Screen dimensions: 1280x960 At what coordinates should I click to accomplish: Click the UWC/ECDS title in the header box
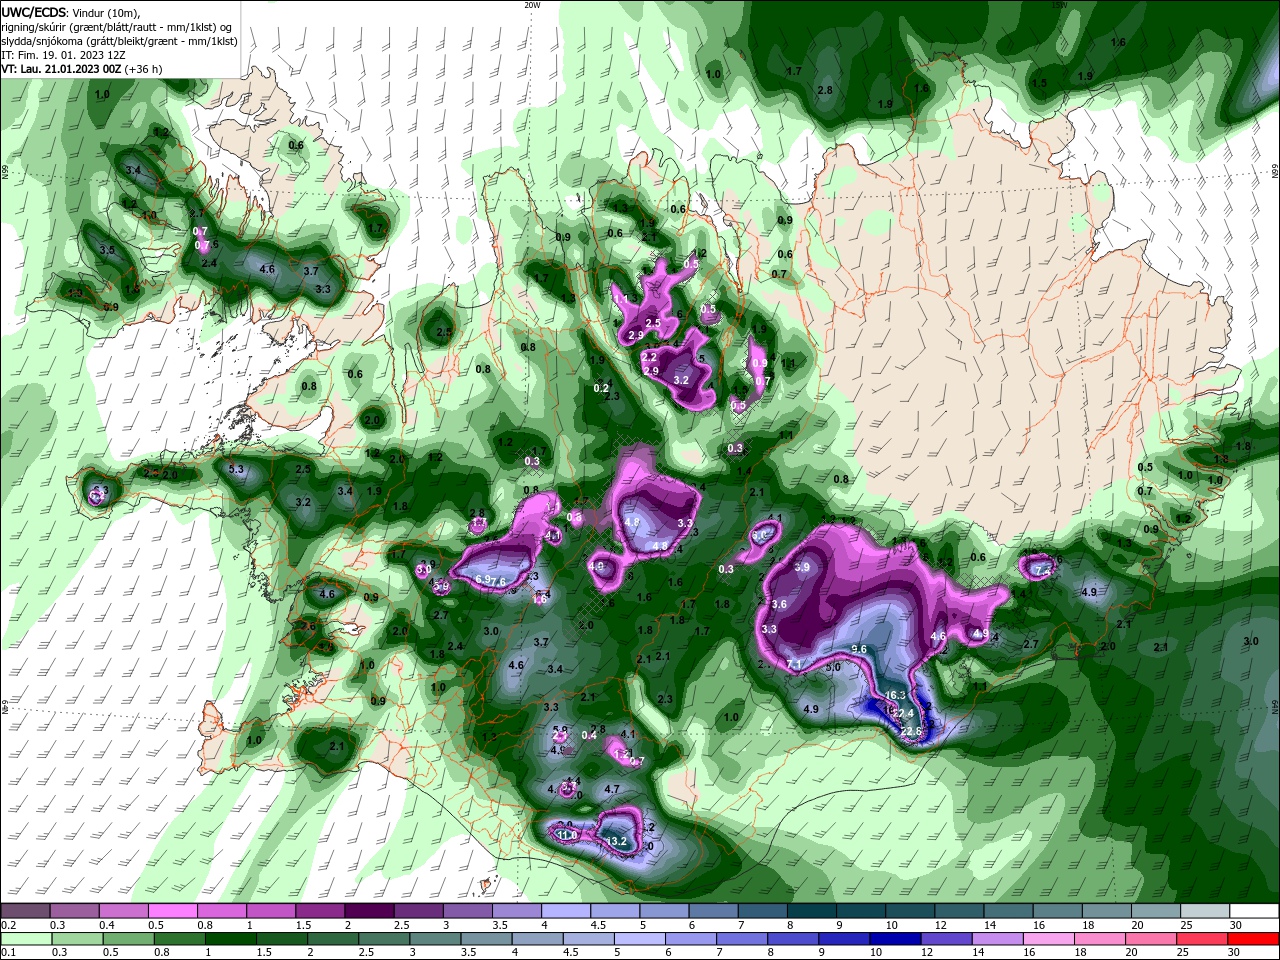pos(35,12)
